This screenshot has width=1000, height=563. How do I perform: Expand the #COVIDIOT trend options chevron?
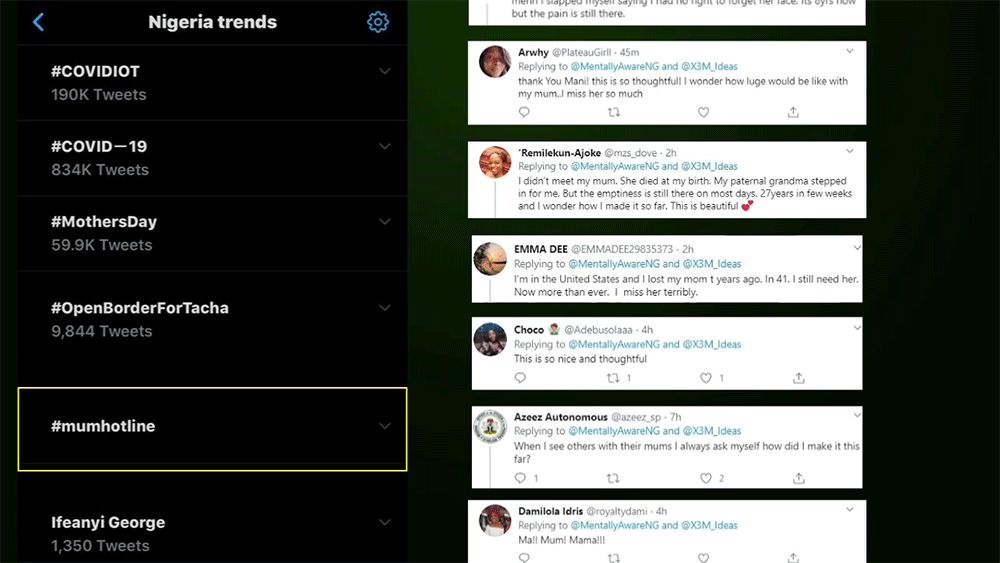click(x=385, y=71)
